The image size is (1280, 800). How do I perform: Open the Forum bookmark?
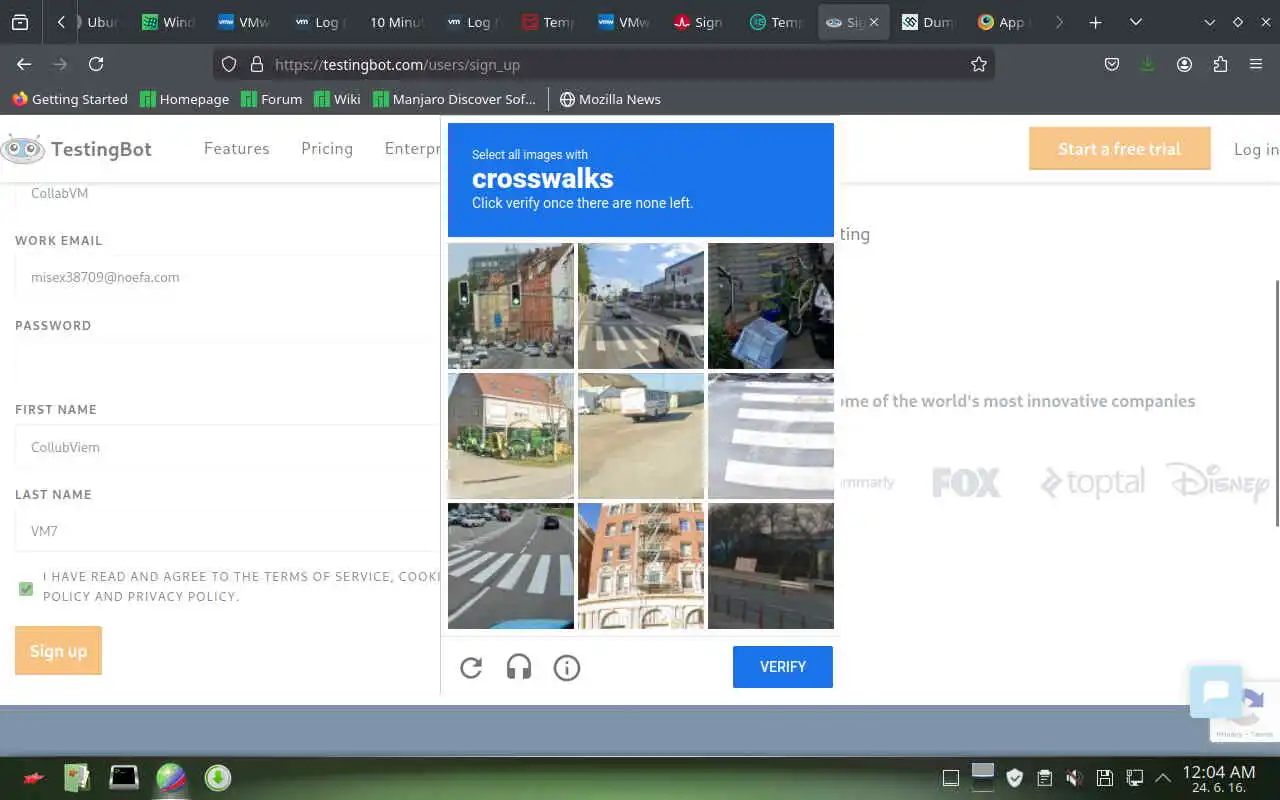[x=272, y=99]
